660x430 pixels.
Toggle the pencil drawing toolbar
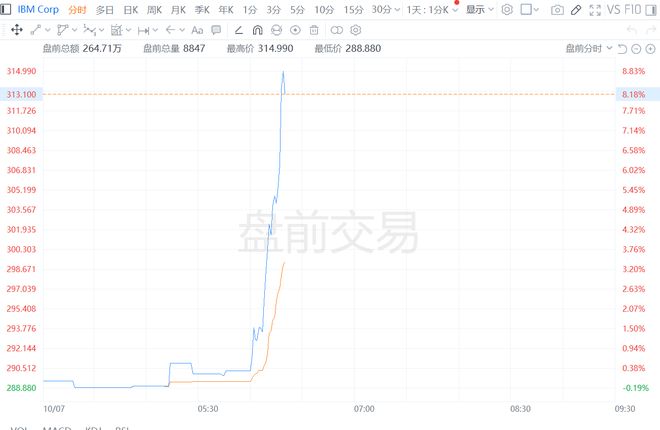pyautogui.click(x=576, y=10)
